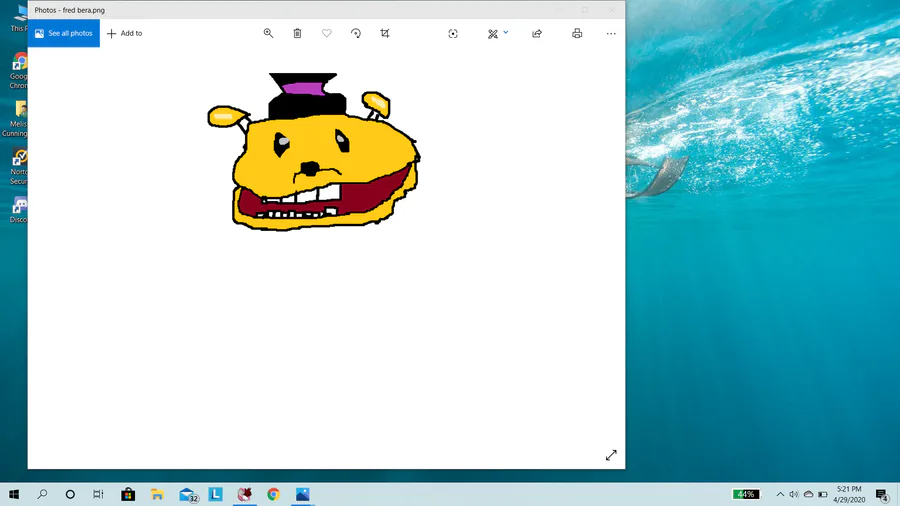Check the 44% battery indicator
The height and width of the screenshot is (506, 900).
[x=746, y=494]
